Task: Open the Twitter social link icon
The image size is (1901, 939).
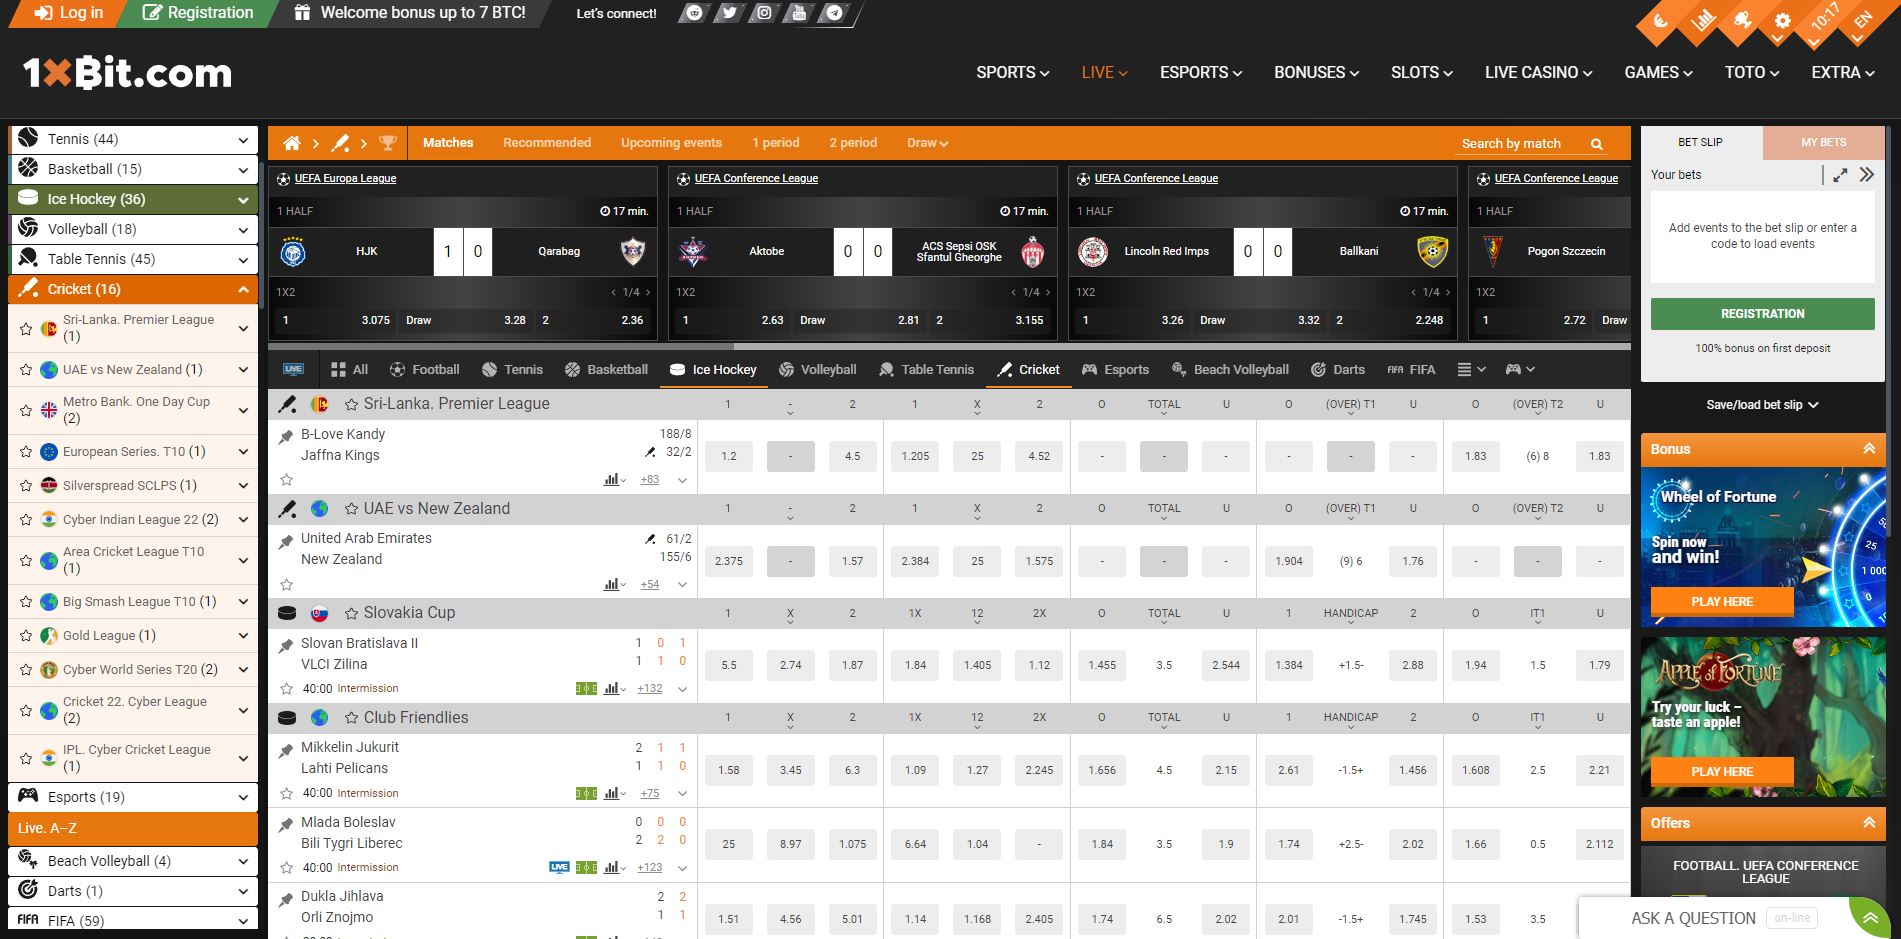Action: [x=729, y=13]
